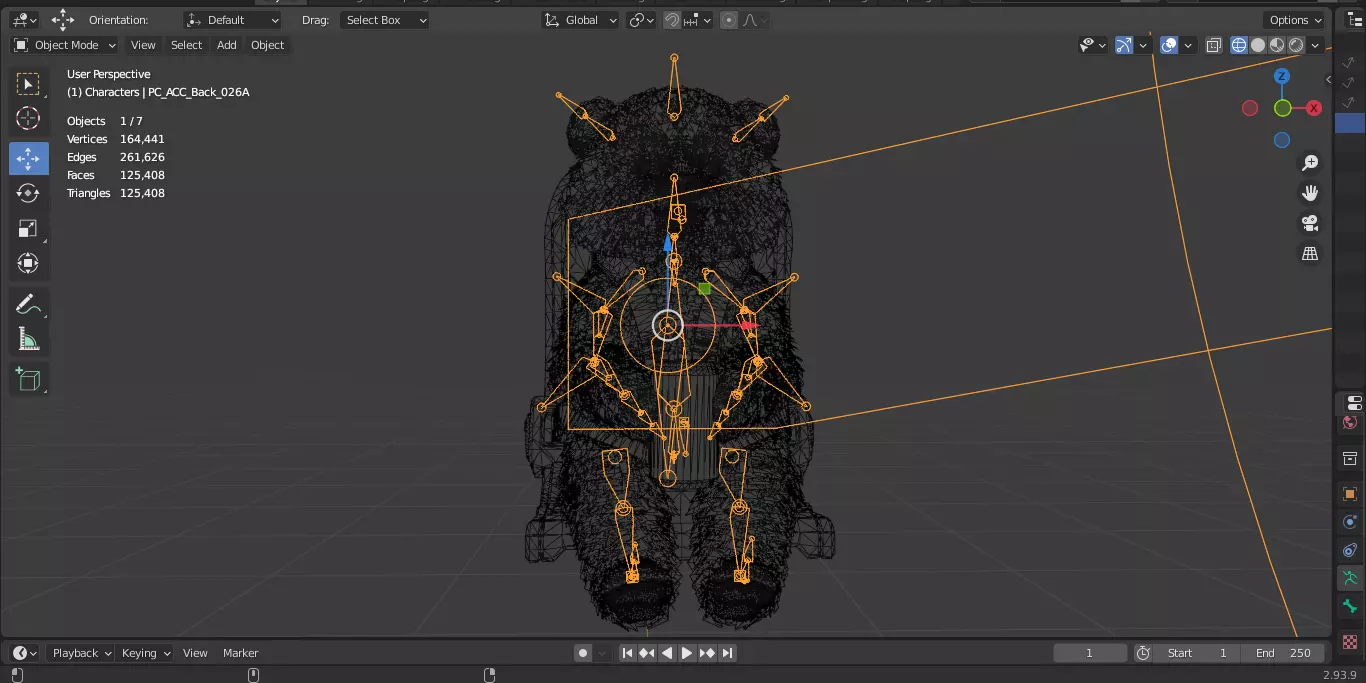Open Texture properties checker tab
The width and height of the screenshot is (1366, 683).
(x=1350, y=641)
